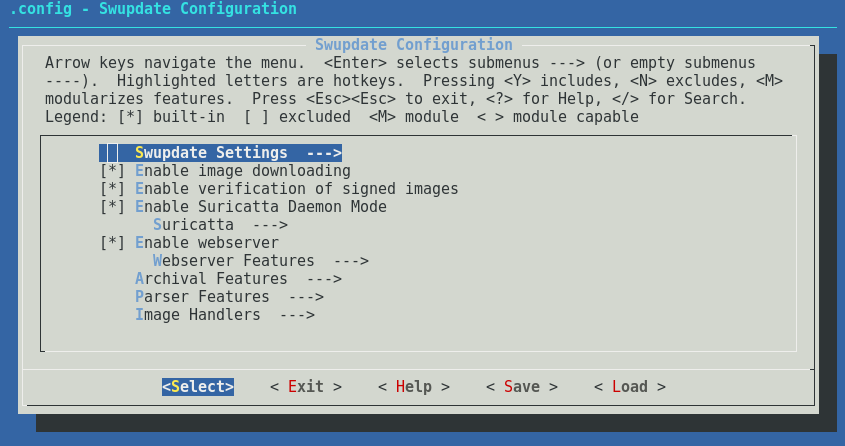This screenshot has width=845, height=446.
Task: Click the Select button
Action: pos(198,387)
